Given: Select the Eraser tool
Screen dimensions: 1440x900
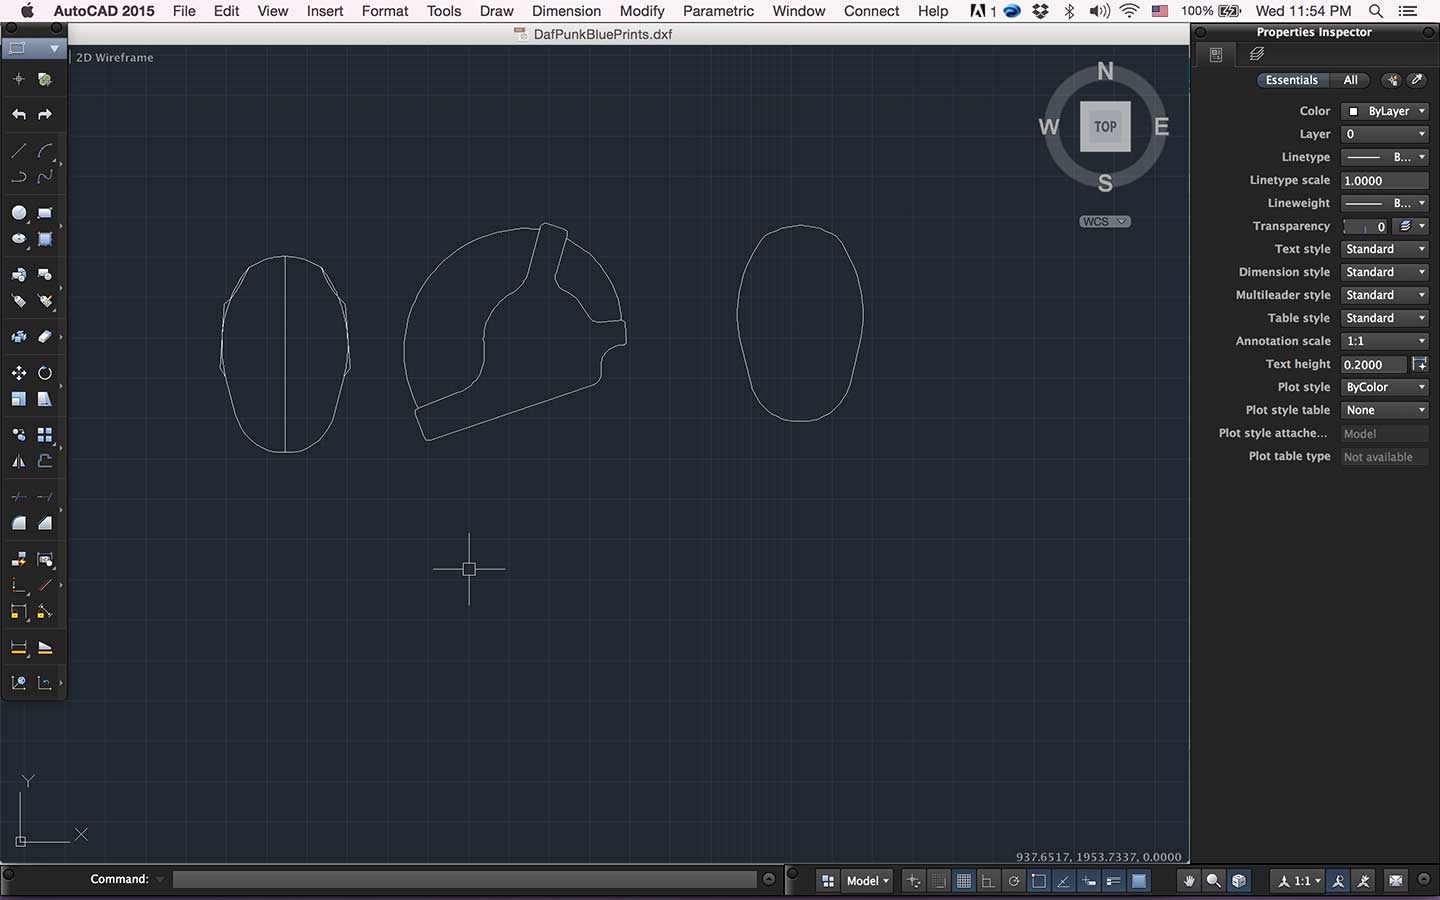Looking at the screenshot, I should (45, 337).
